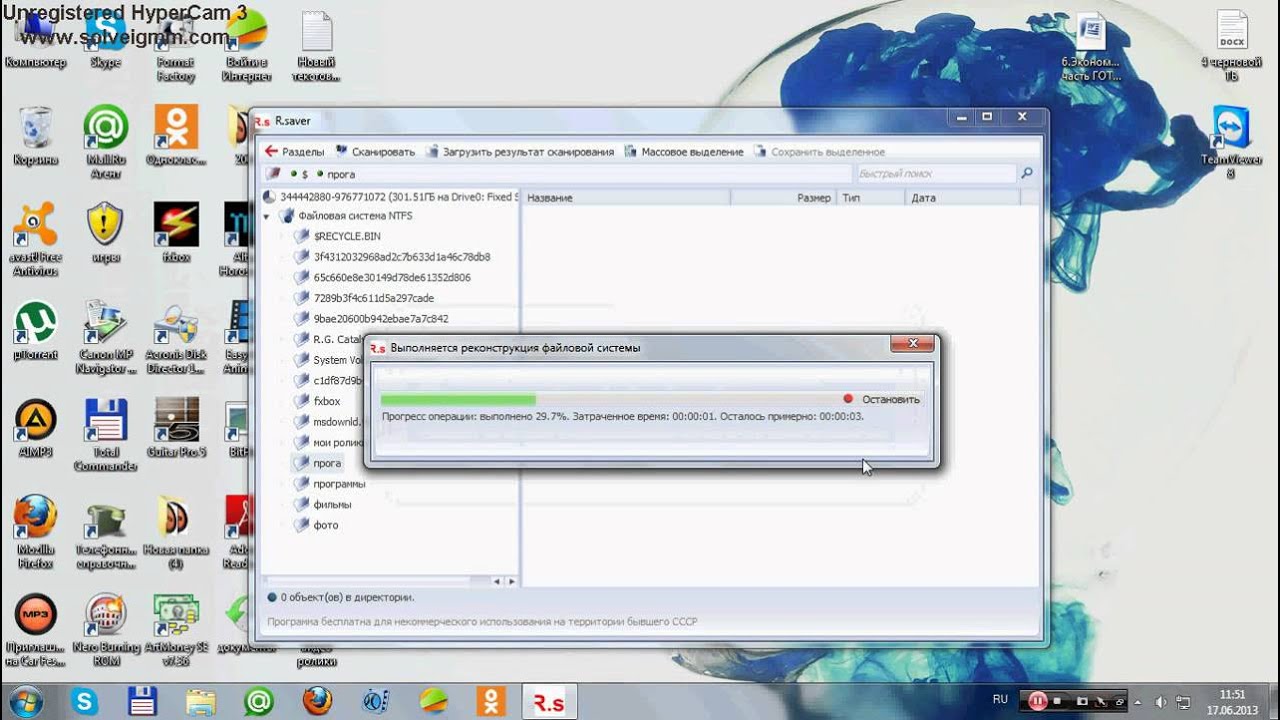The height and width of the screenshot is (720, 1280).
Task: Type in the Быстрый поиск field
Action: pyautogui.click(x=935, y=174)
